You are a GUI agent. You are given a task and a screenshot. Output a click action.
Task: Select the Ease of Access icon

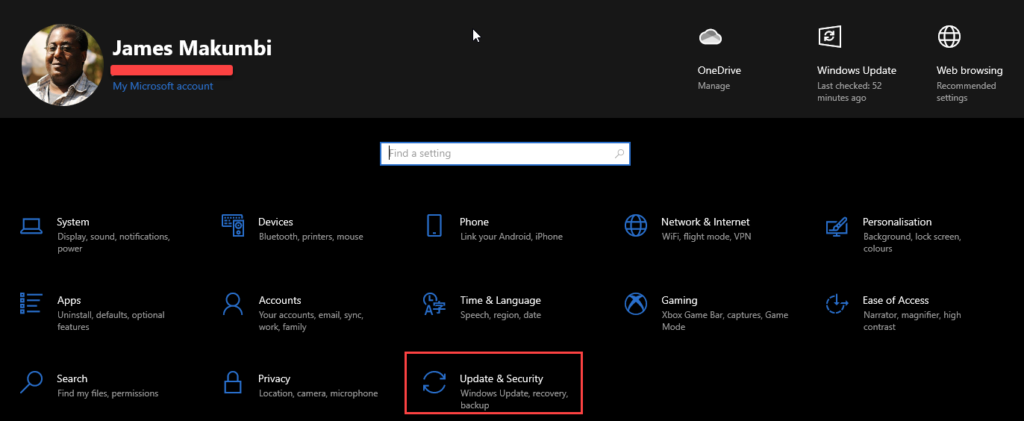837,304
